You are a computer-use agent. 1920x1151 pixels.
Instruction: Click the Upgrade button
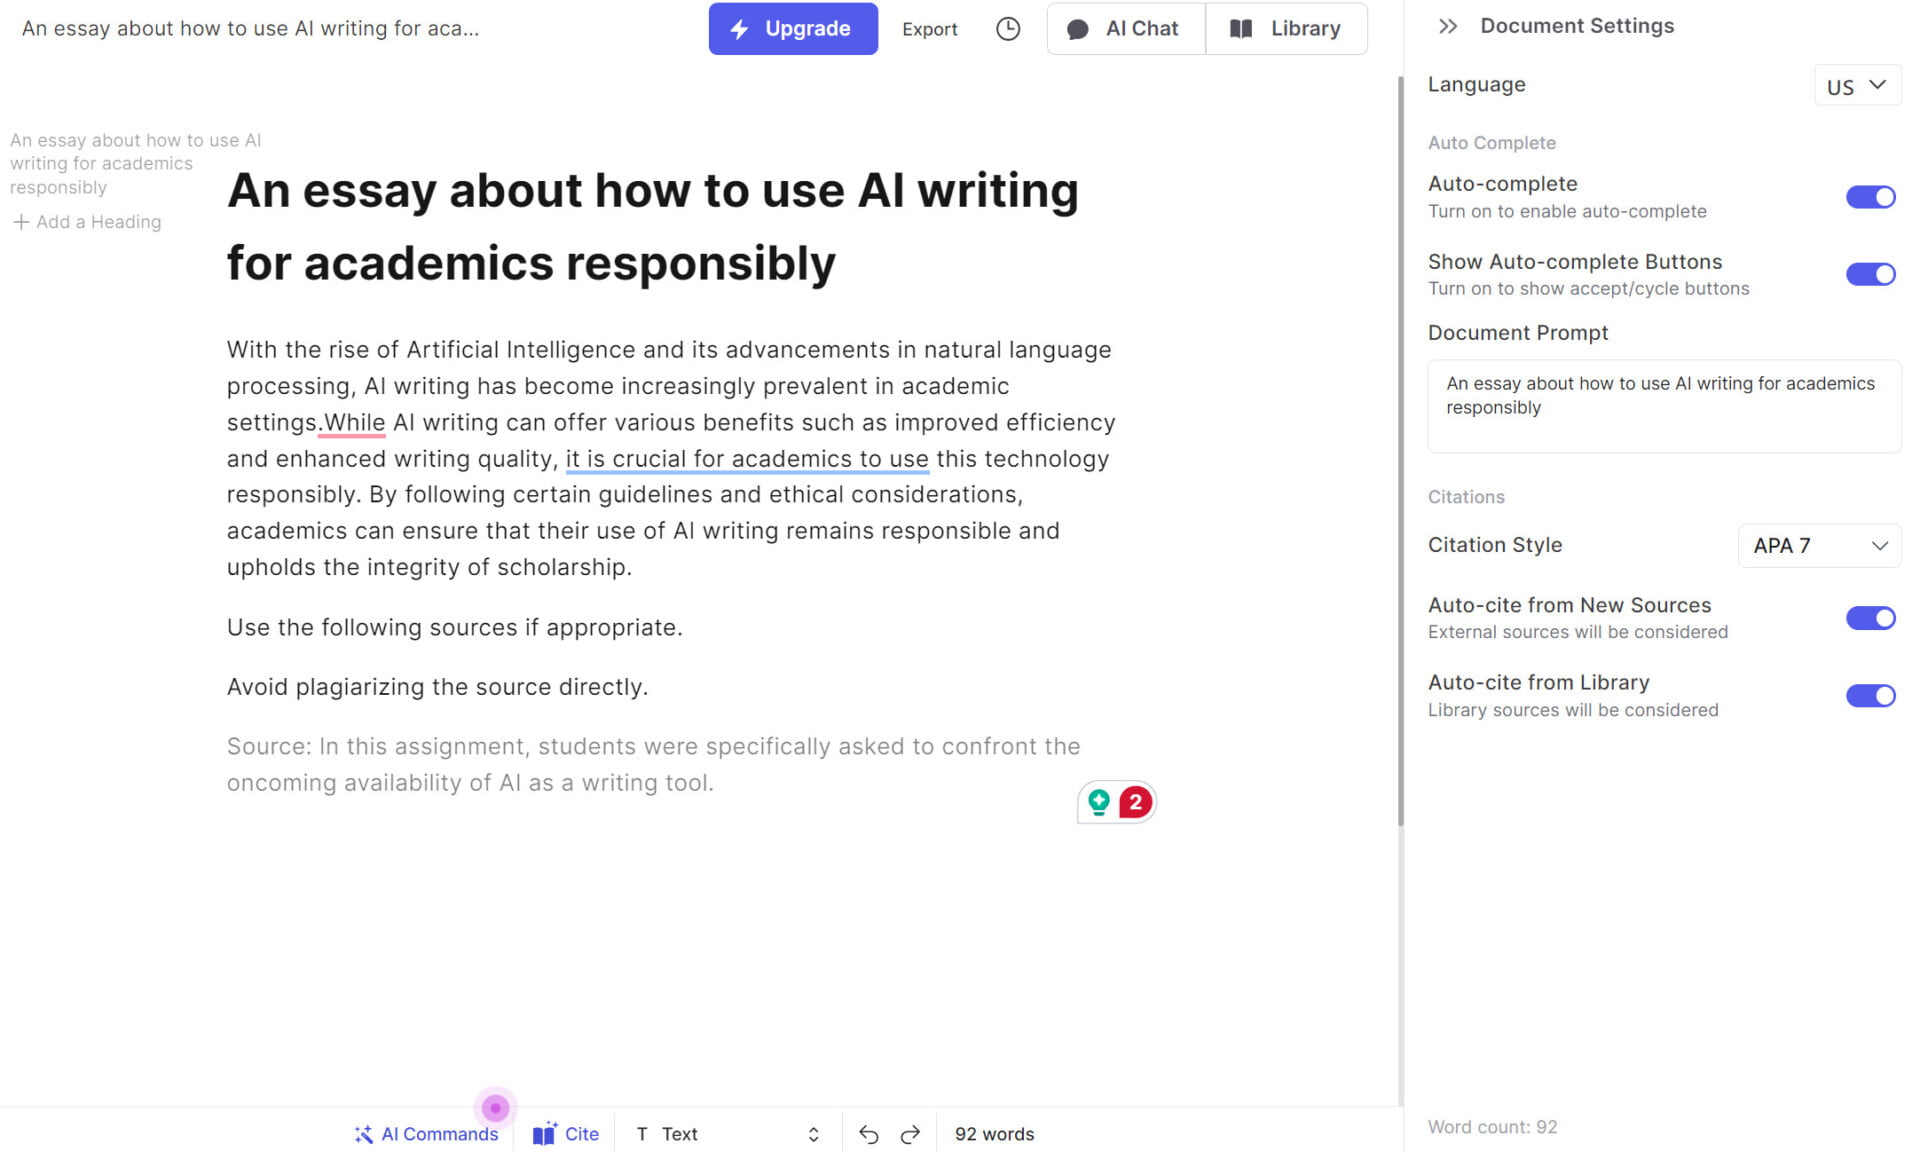[x=793, y=29]
